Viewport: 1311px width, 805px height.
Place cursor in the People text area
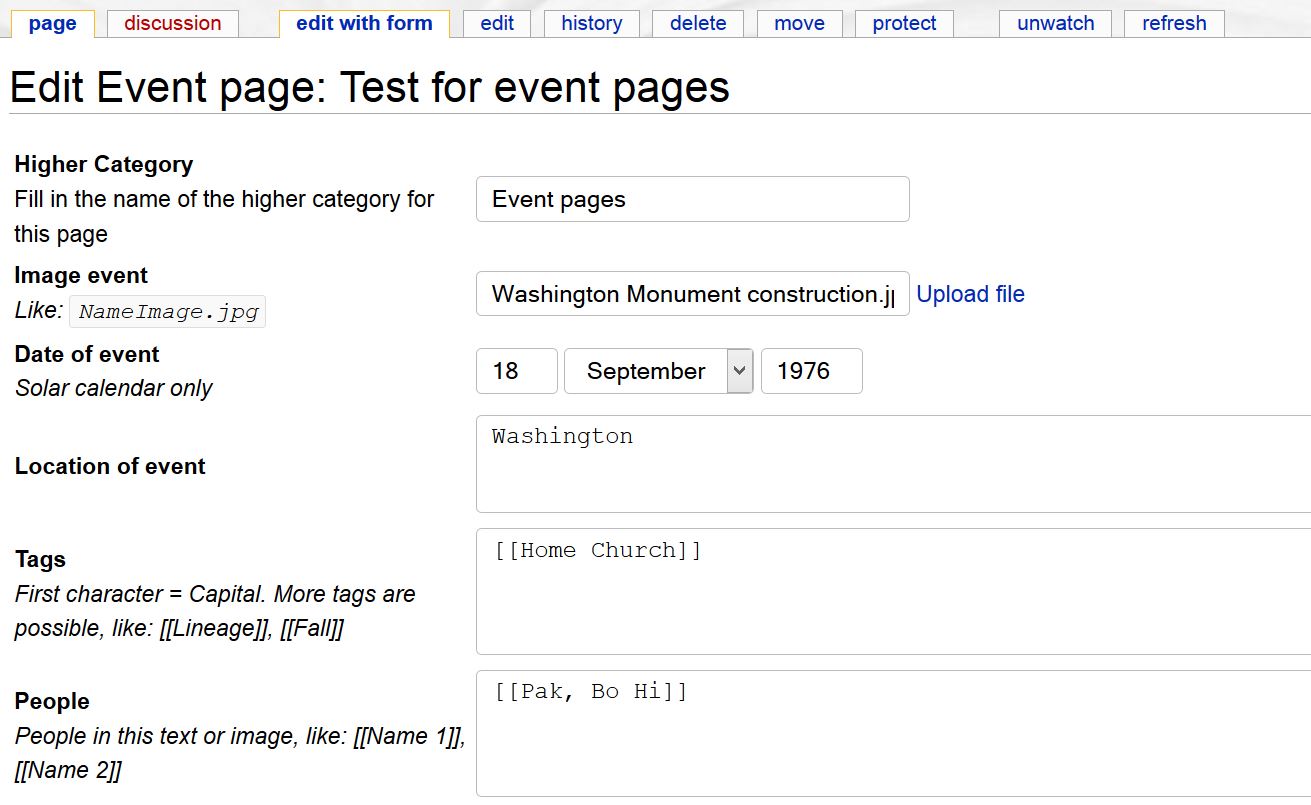pyautogui.click(x=893, y=733)
